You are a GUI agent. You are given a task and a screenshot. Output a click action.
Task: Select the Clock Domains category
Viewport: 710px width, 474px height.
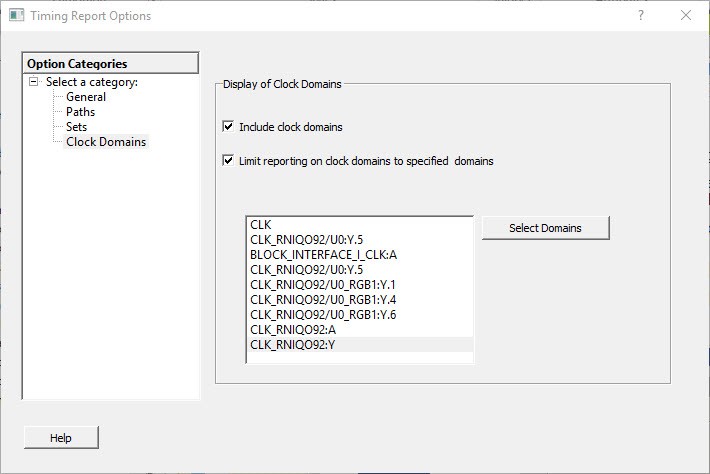coord(106,142)
